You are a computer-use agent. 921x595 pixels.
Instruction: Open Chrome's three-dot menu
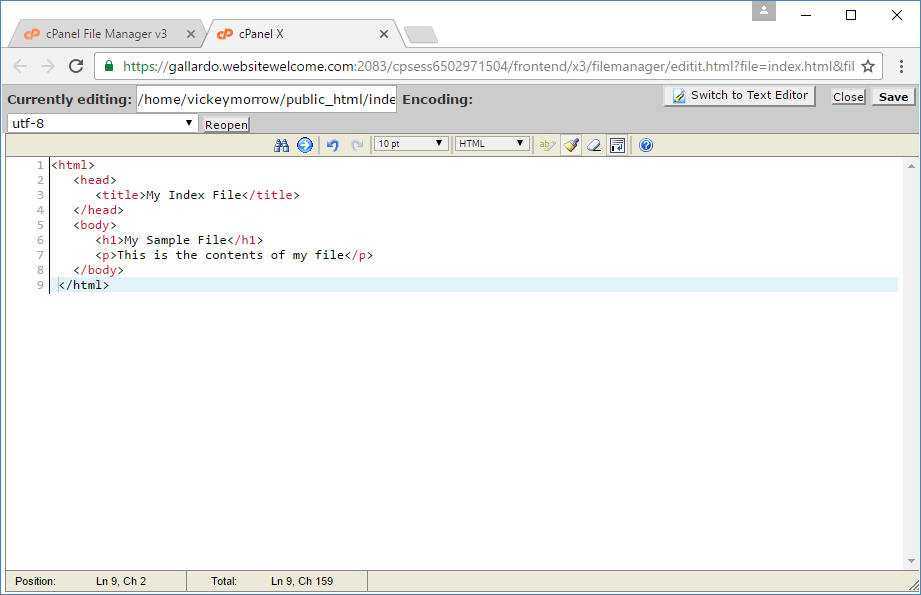tap(901, 66)
